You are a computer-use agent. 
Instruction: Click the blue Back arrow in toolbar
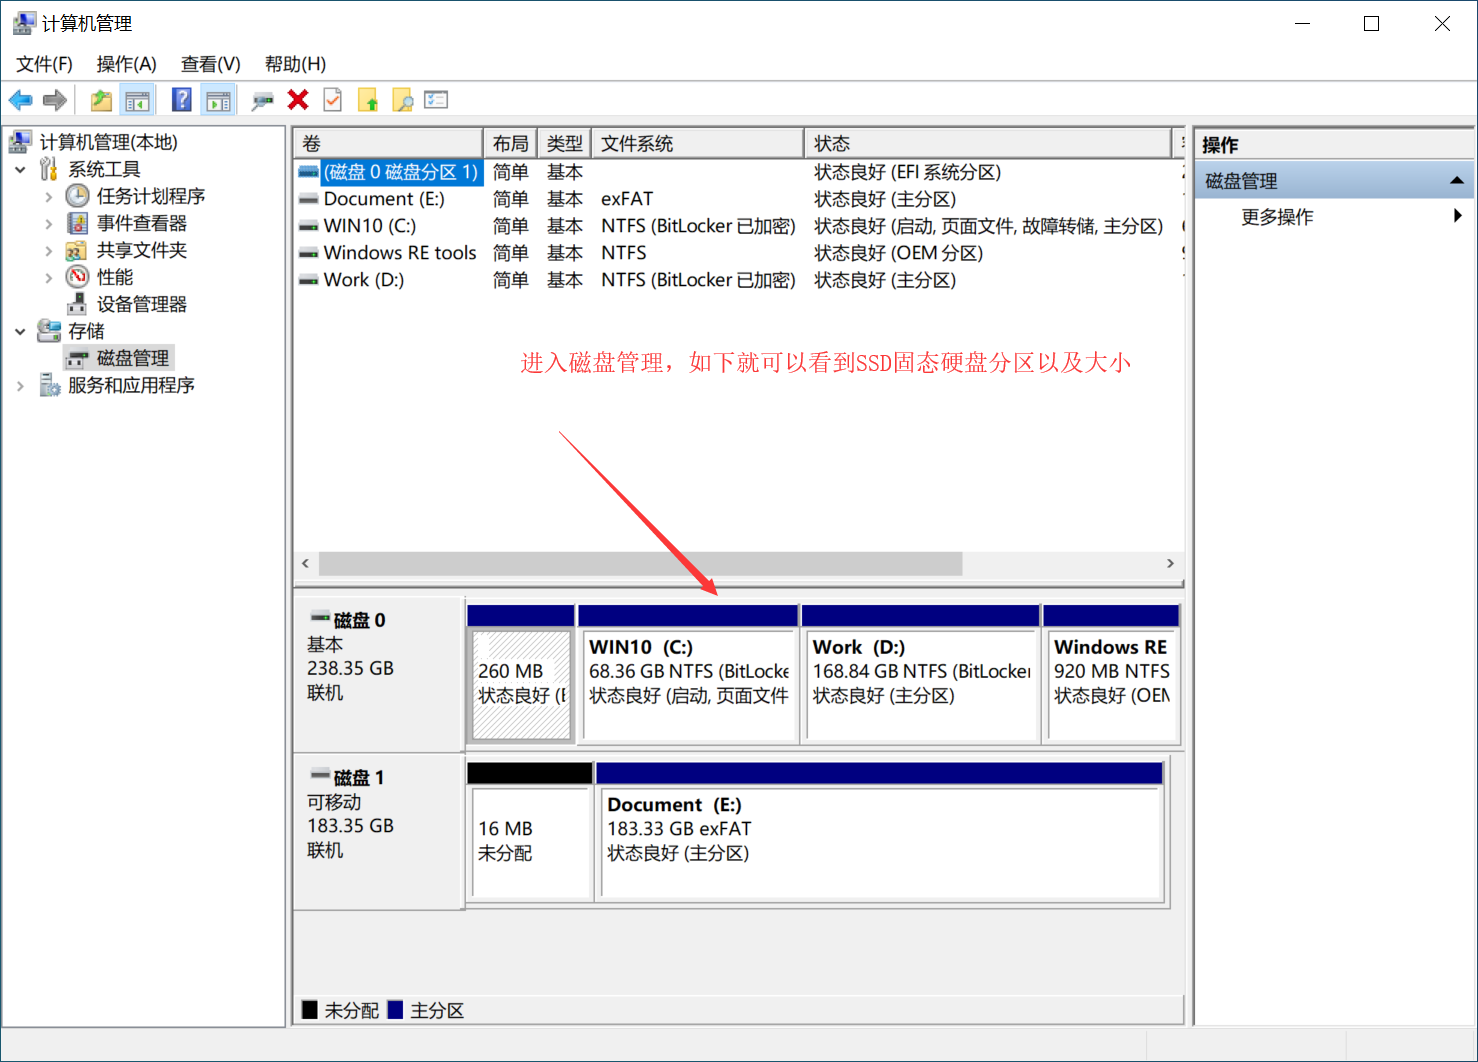tap(20, 100)
